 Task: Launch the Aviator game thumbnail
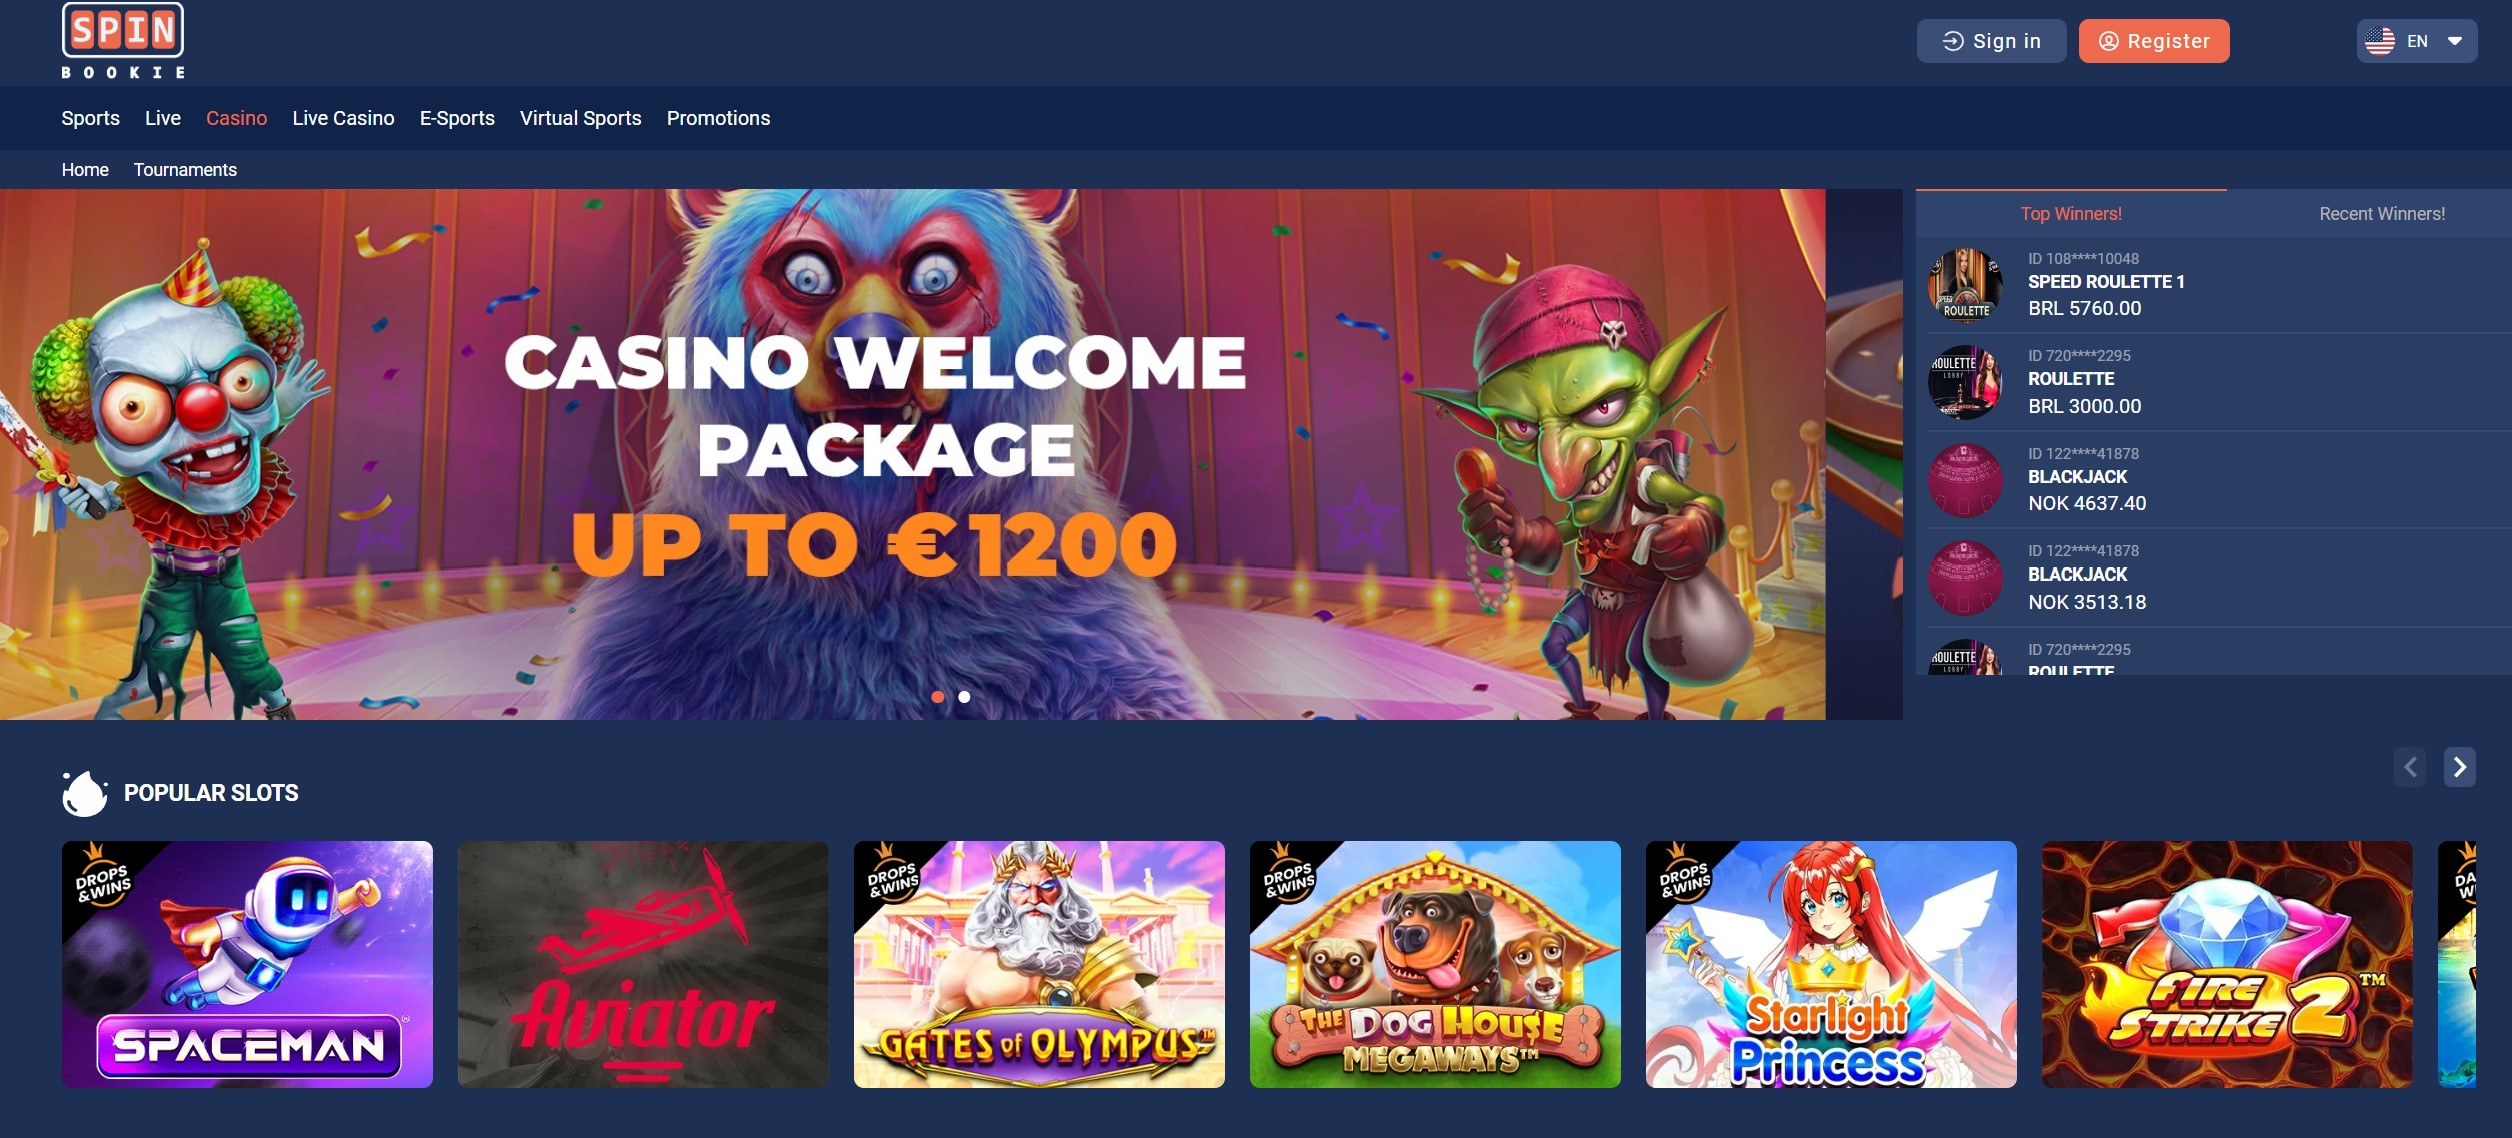(x=643, y=964)
